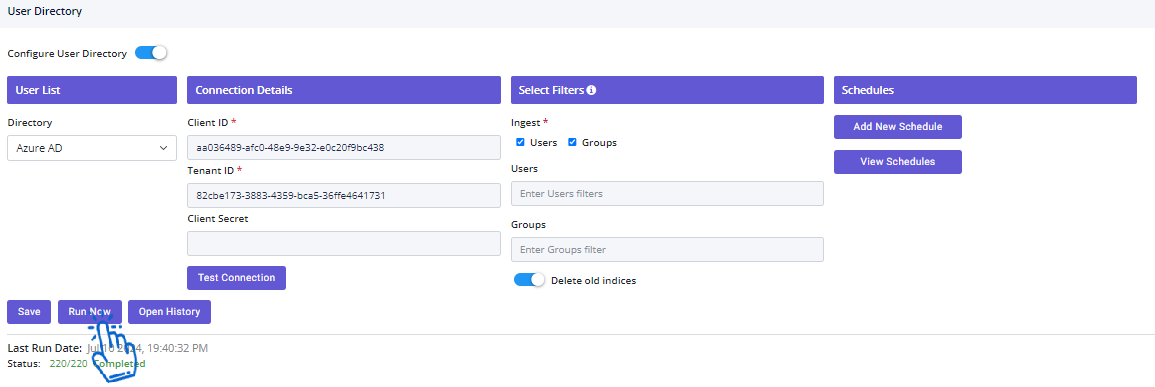
Task: Focus the Client ID input field
Action: (x=344, y=147)
